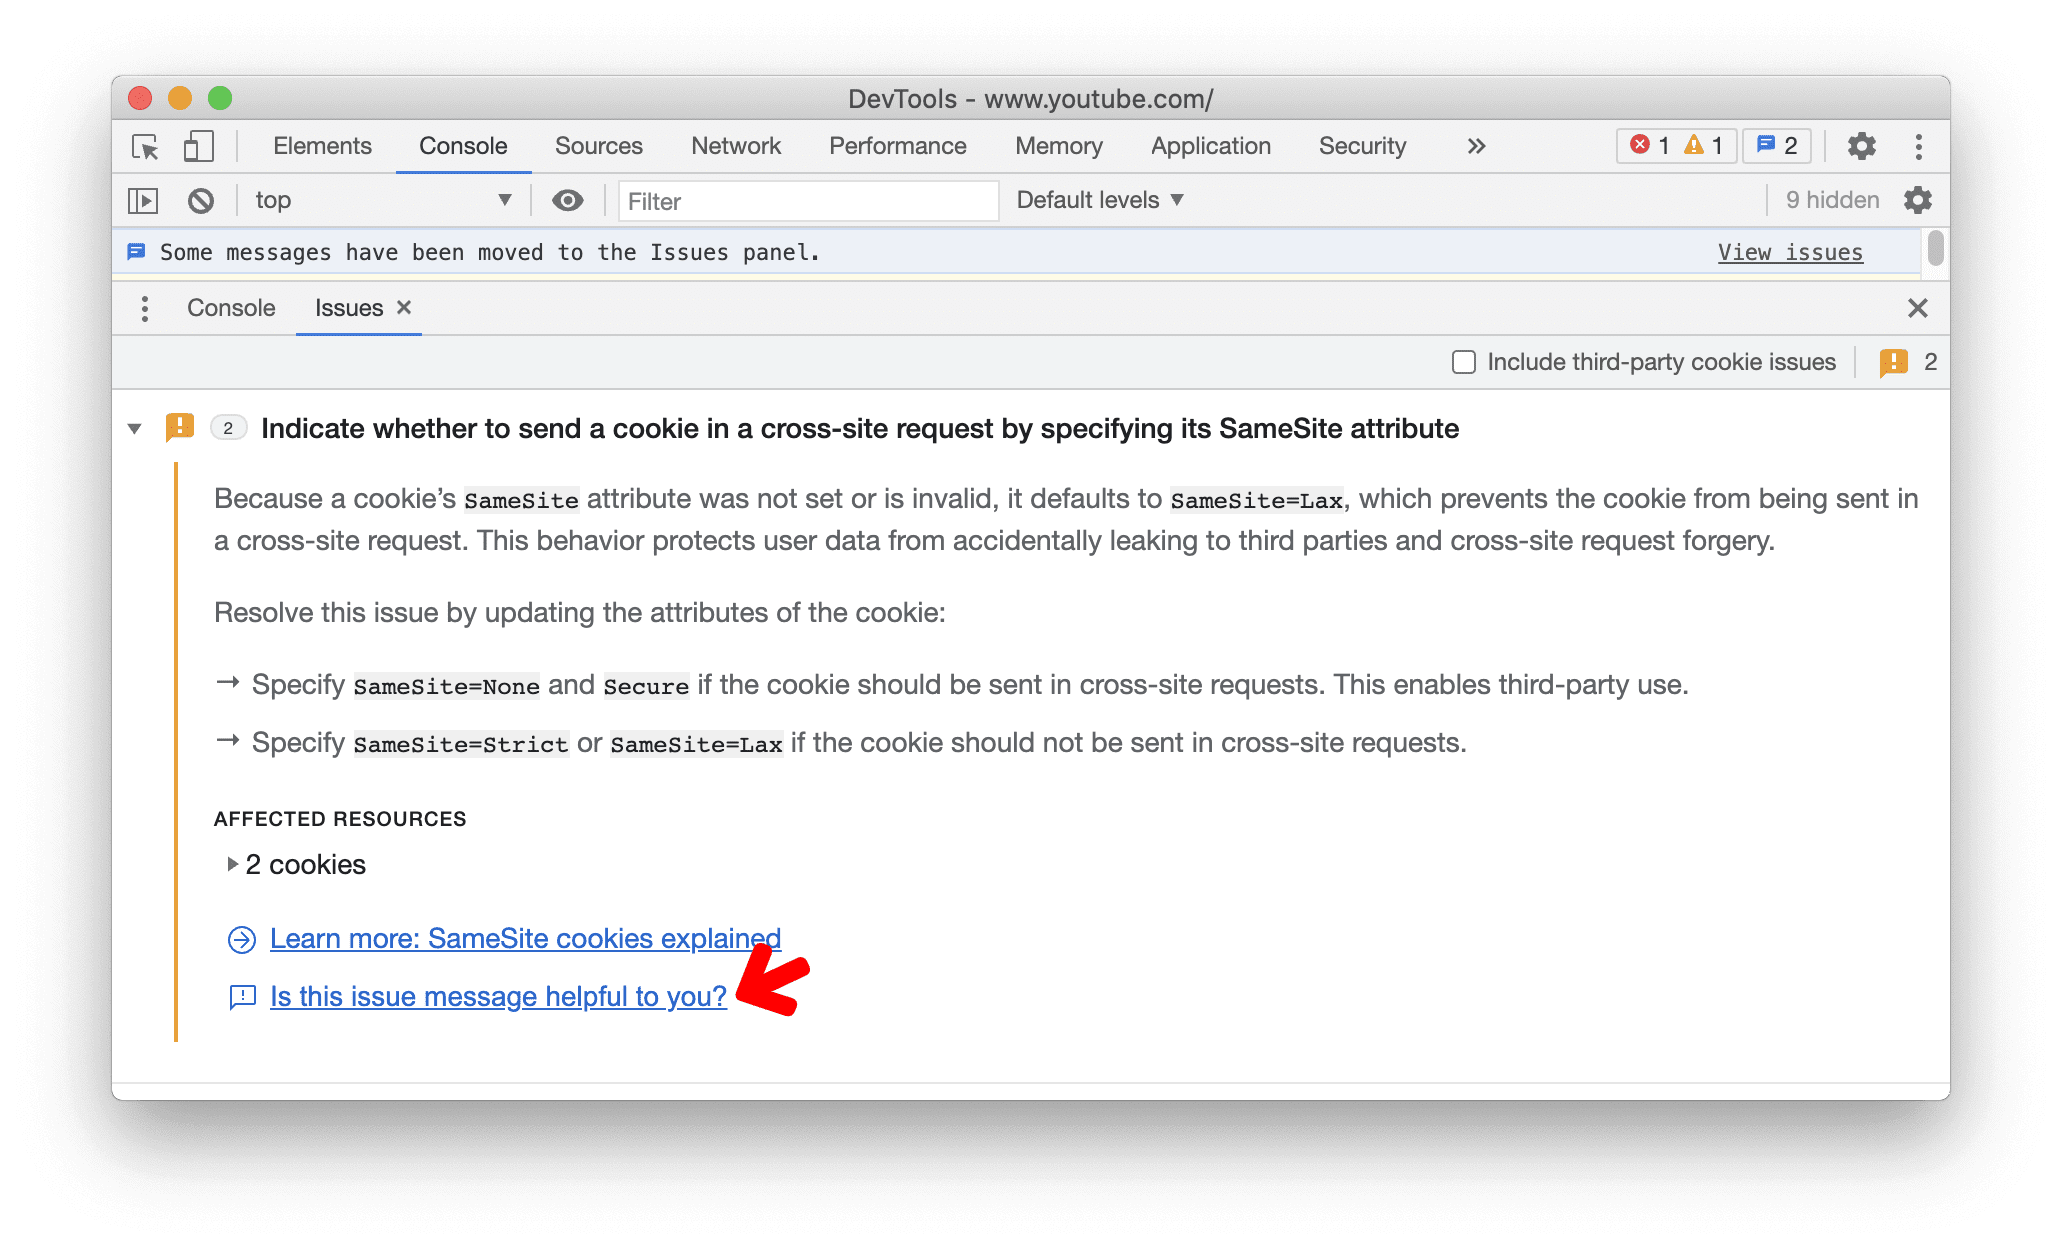Expand the warning issue disclosure triangle

pos(136,429)
